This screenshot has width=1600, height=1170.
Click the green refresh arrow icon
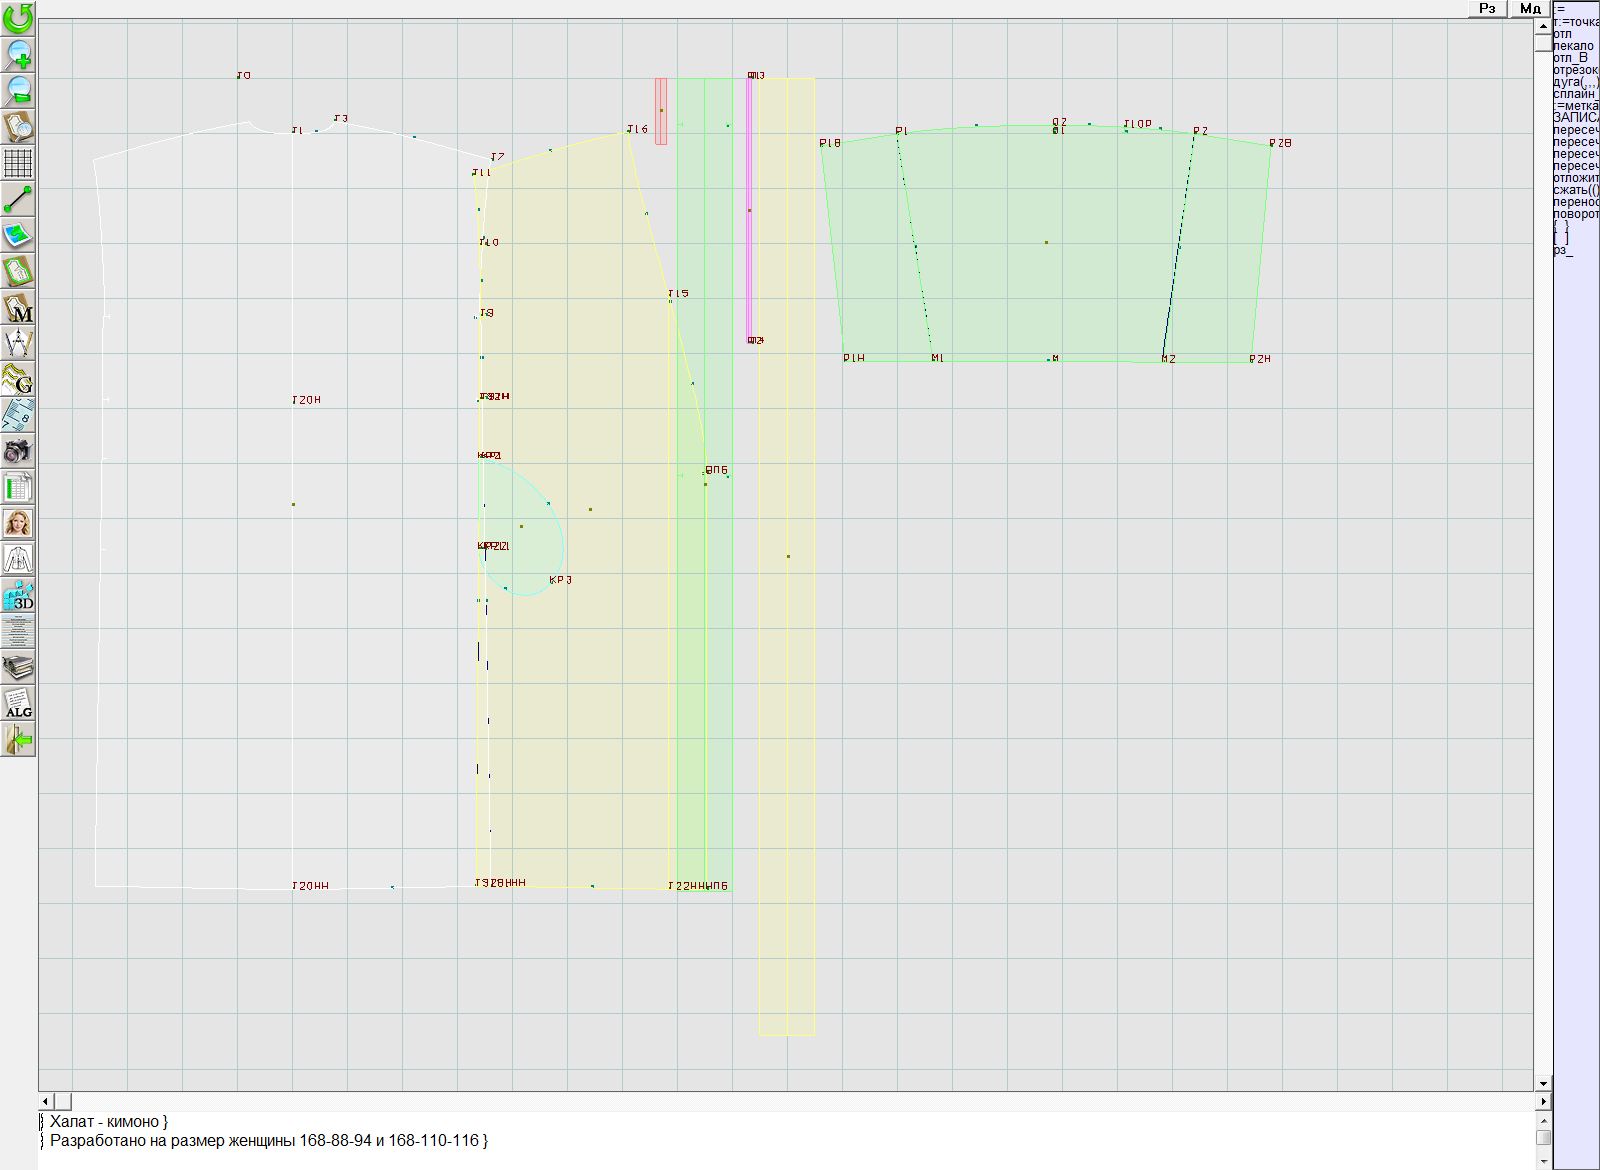[x=18, y=18]
